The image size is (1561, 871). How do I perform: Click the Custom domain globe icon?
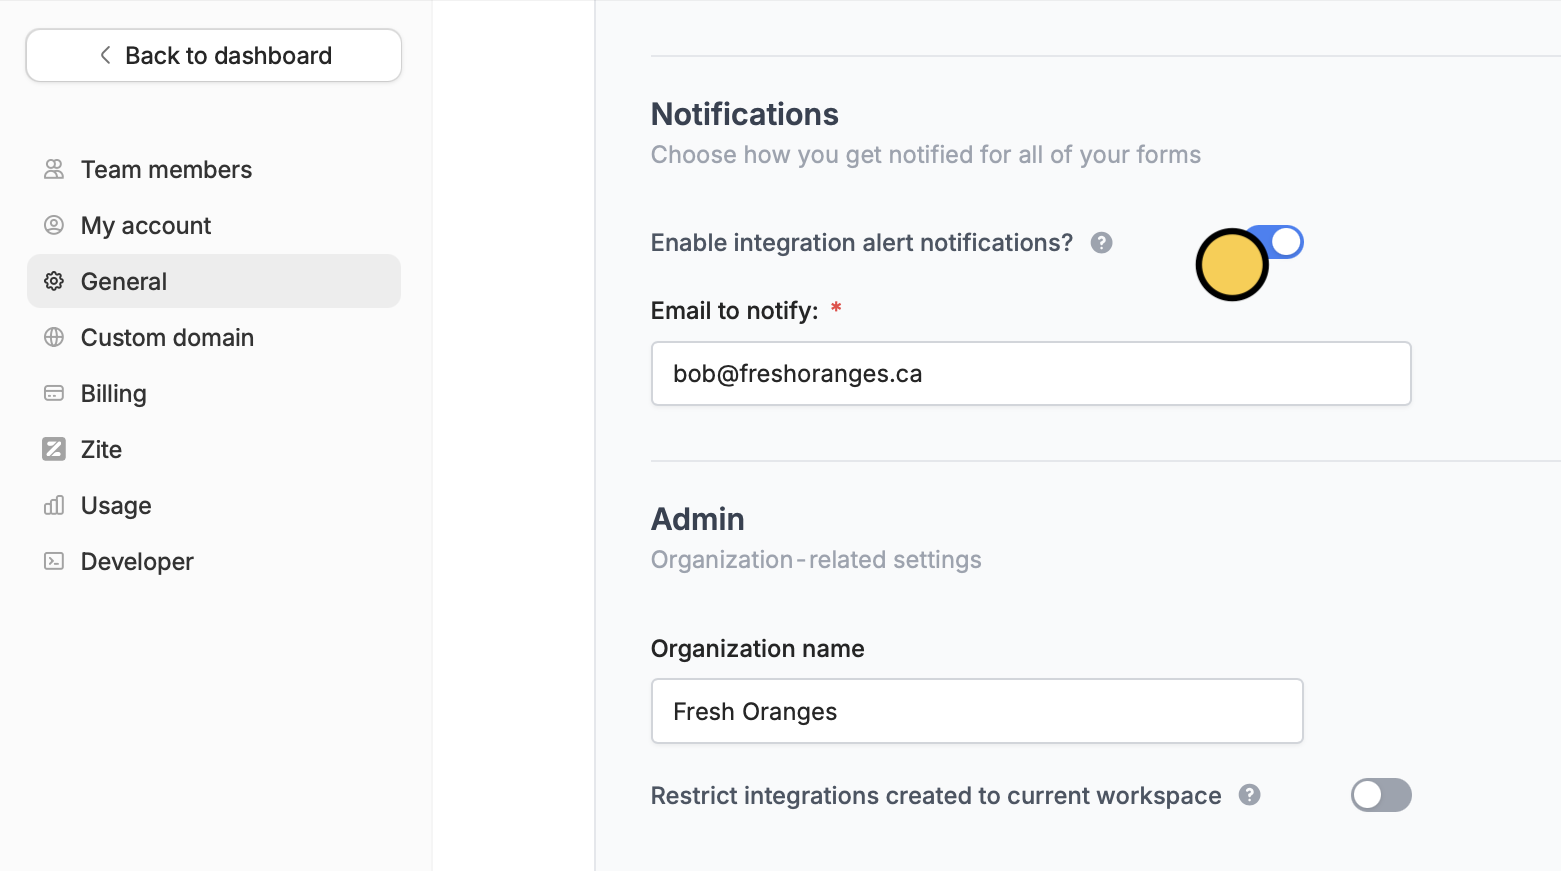pos(54,337)
